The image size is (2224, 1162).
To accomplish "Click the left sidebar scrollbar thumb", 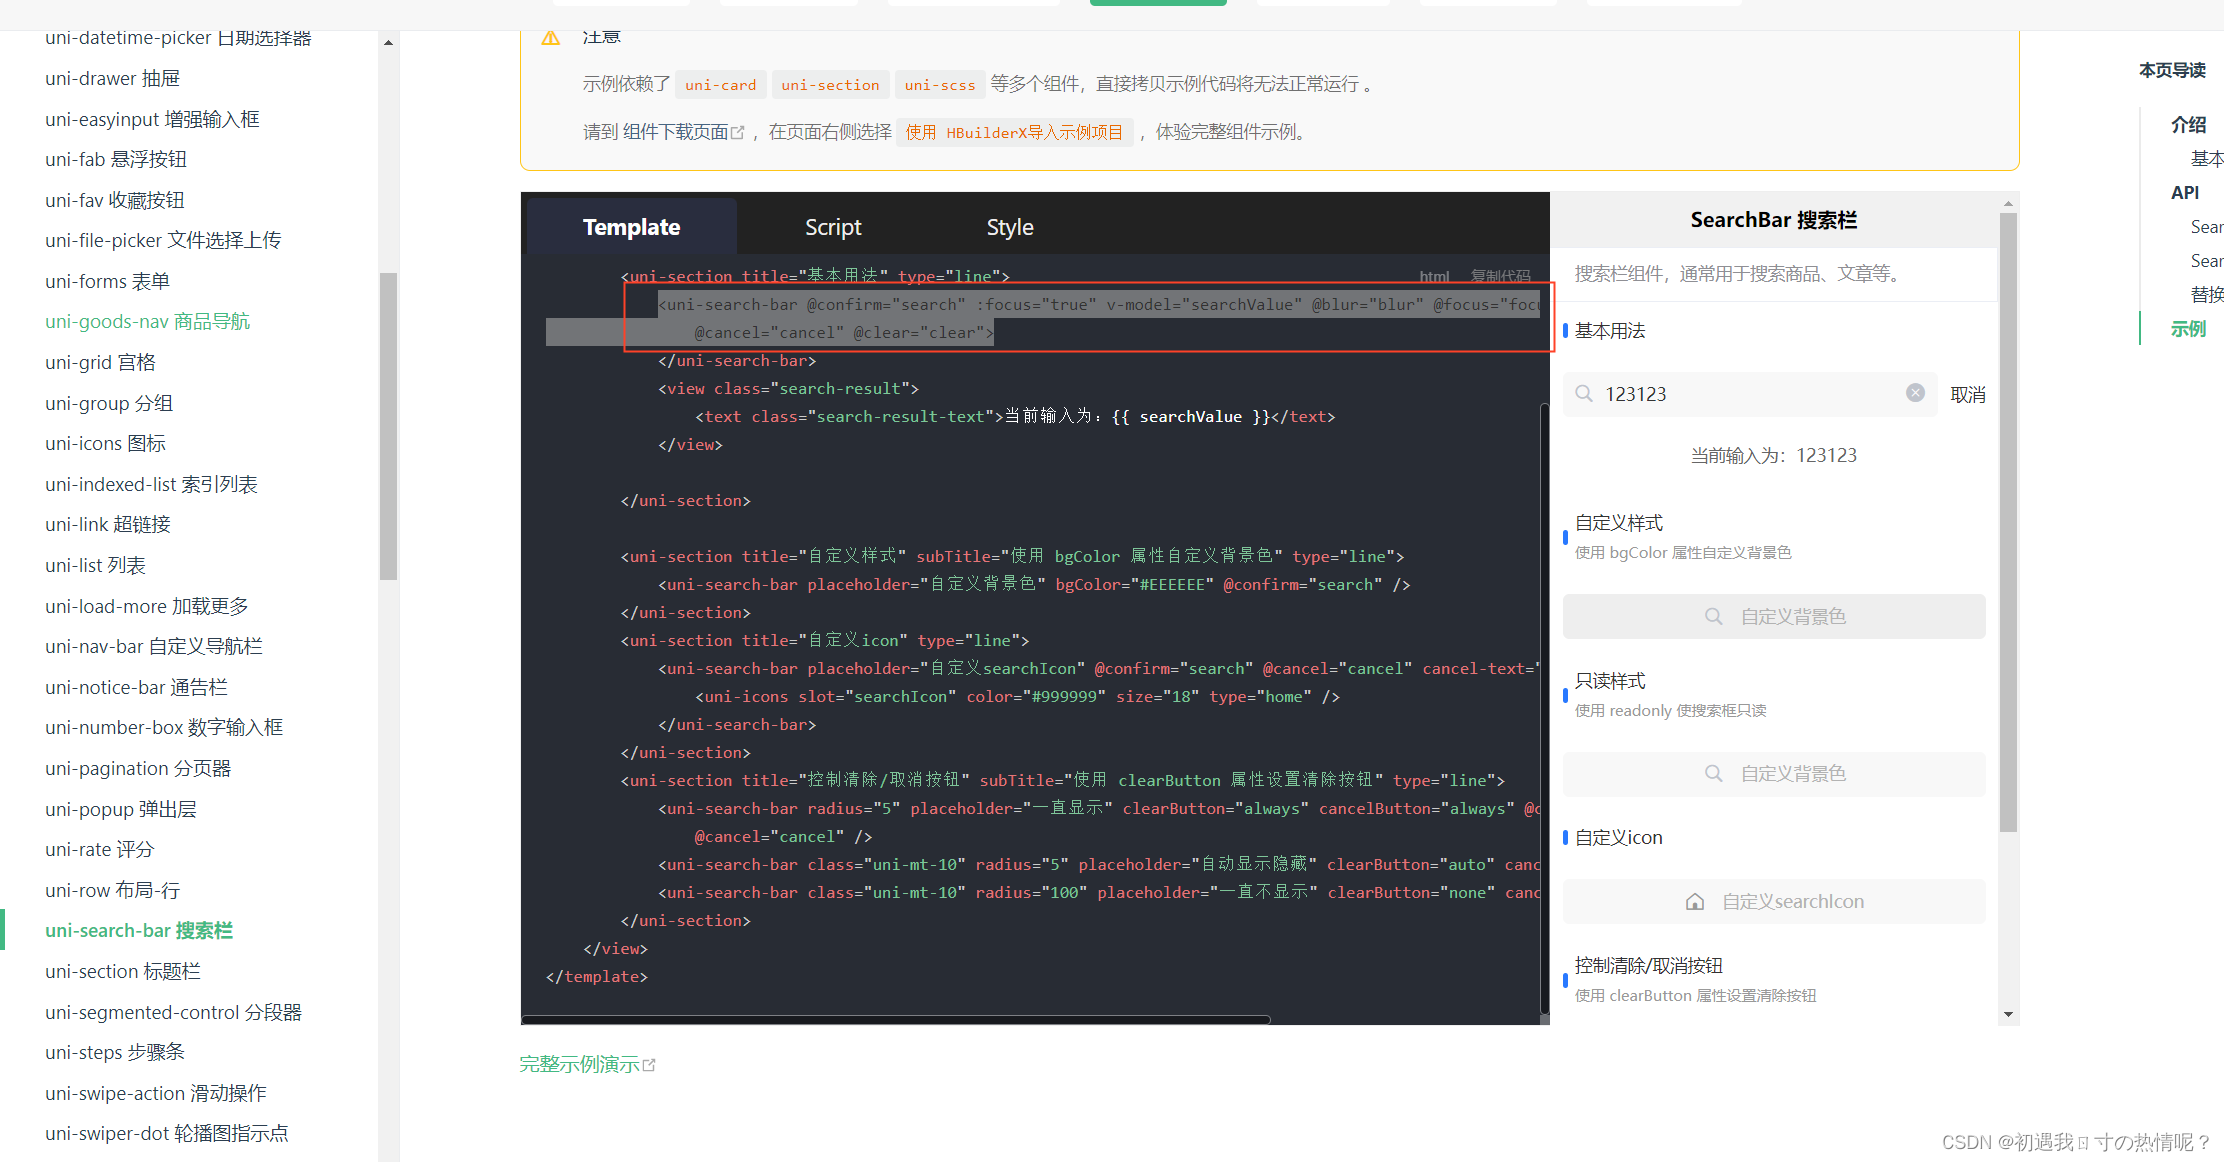I will tap(388, 426).
